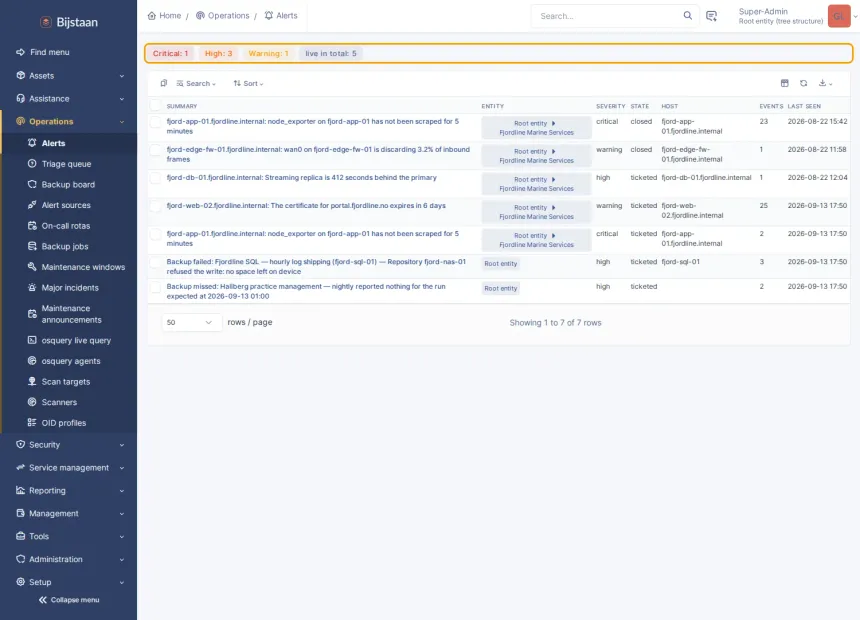Select the fjord-web-02 certificate alert checkbox
This screenshot has width=860, height=620.
156,206
